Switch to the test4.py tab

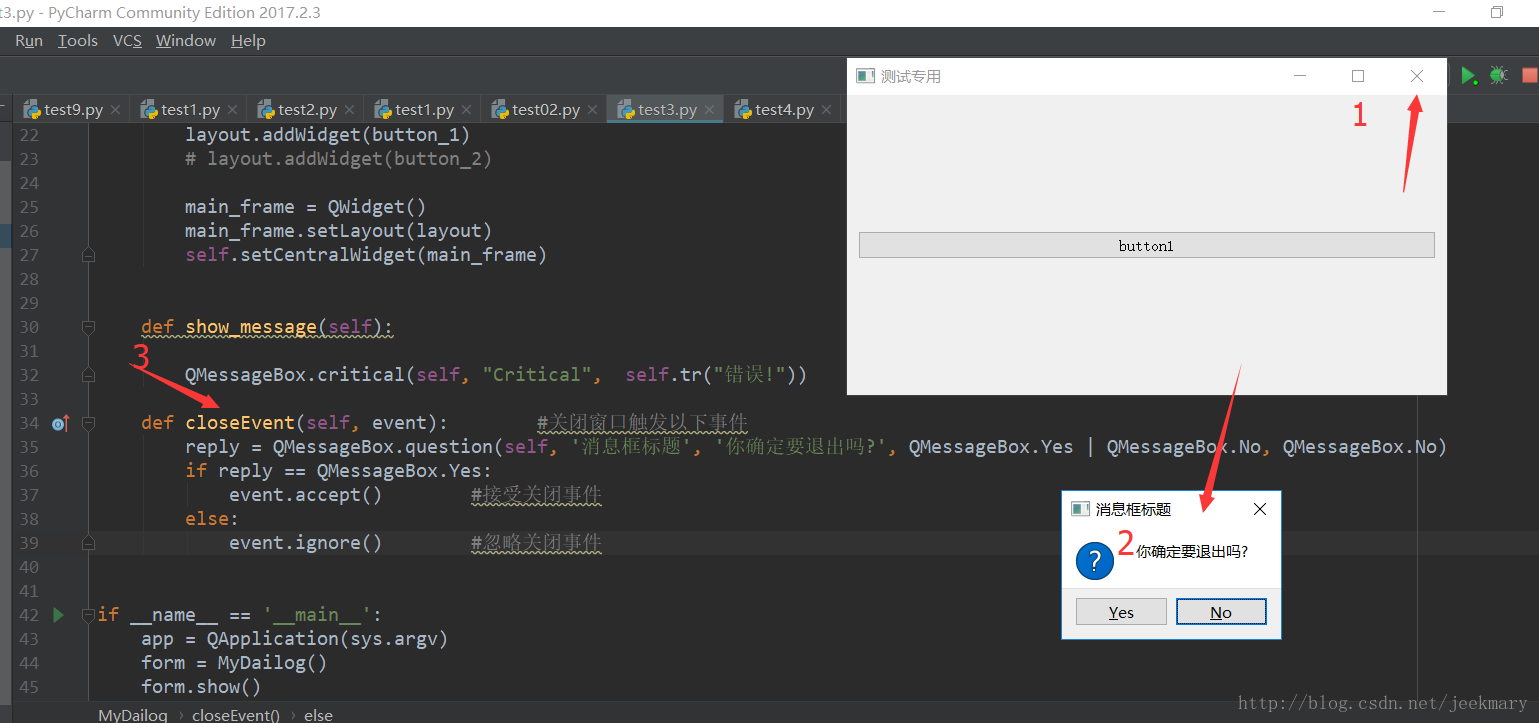point(784,110)
